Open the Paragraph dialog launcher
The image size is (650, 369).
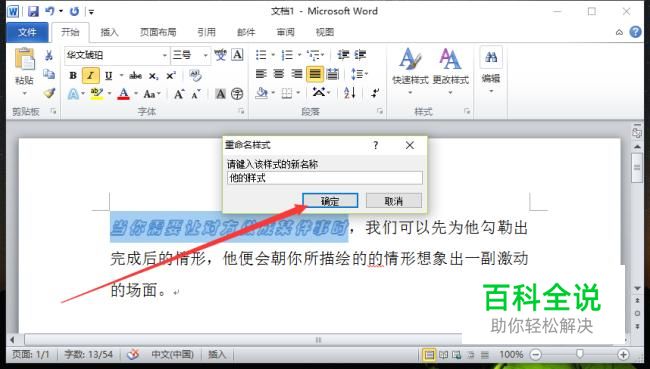(380, 111)
